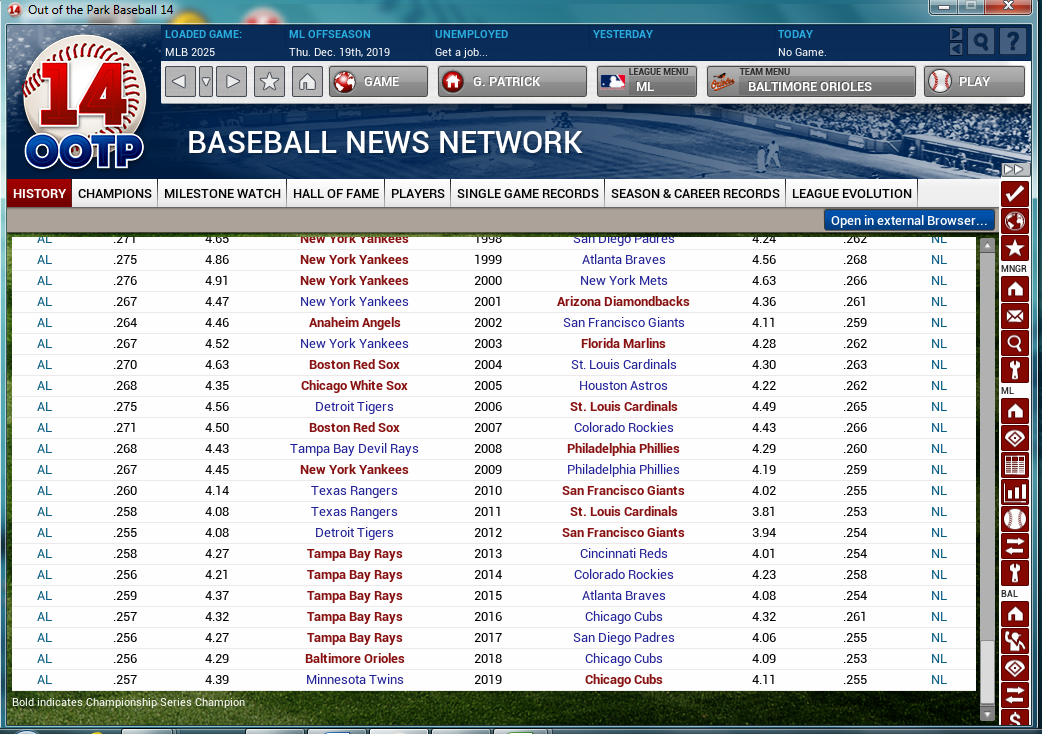Viewport: 1042px width, 734px height.
Task: Click the magnifying glass search icon at top right
Action: pyautogui.click(x=981, y=41)
